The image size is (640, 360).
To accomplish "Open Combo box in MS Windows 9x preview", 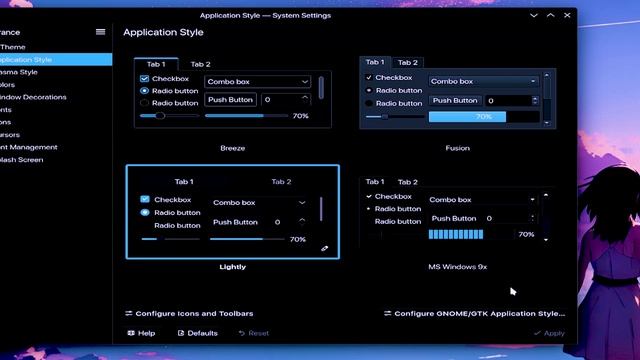I will 482,200.
